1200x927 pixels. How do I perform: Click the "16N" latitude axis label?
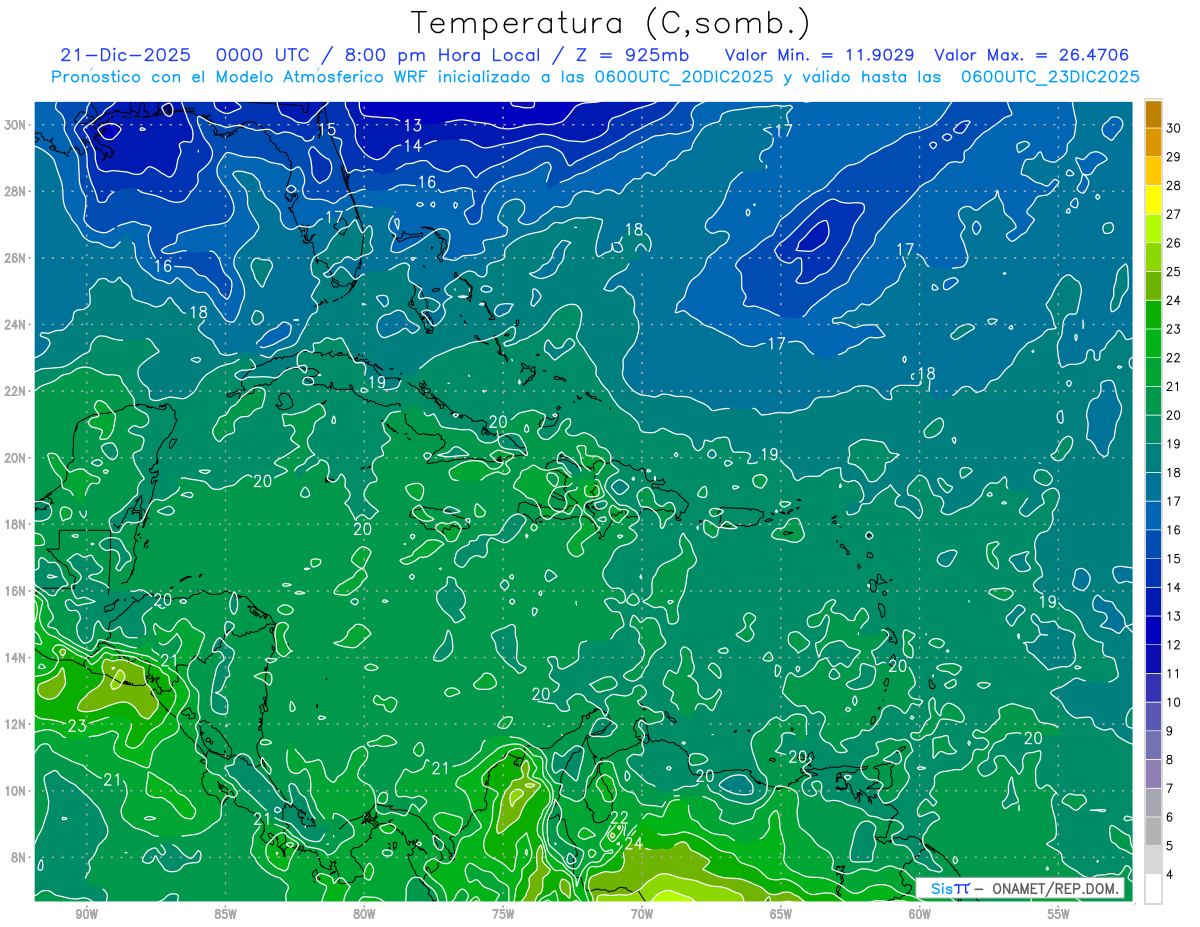click(x=17, y=591)
